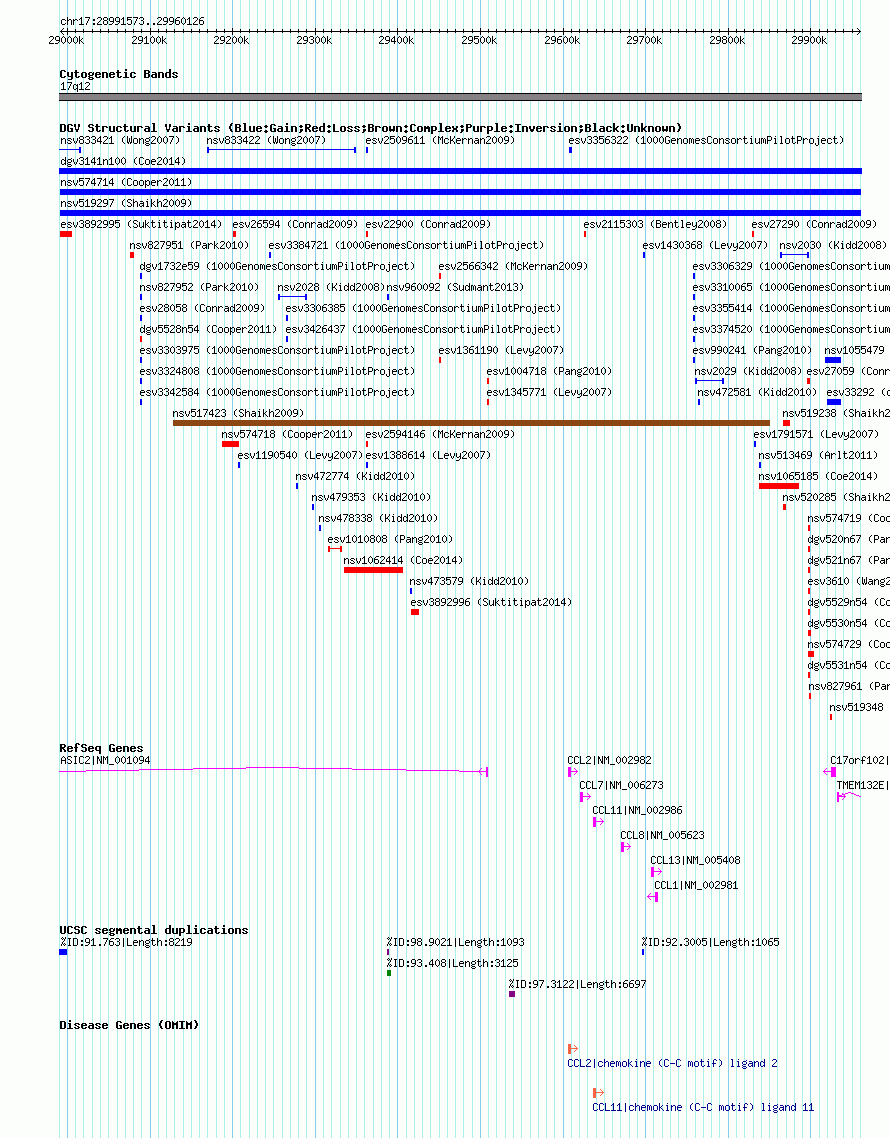Select label esv26594 (Conrad2009)
The width and height of the screenshot is (890, 1138).
pyautogui.click(x=295, y=224)
